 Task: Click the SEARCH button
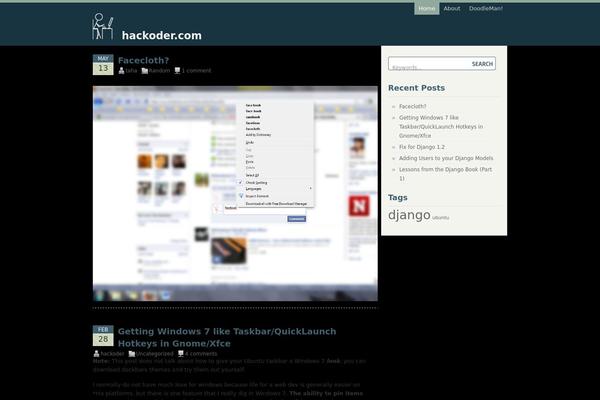pyautogui.click(x=482, y=64)
